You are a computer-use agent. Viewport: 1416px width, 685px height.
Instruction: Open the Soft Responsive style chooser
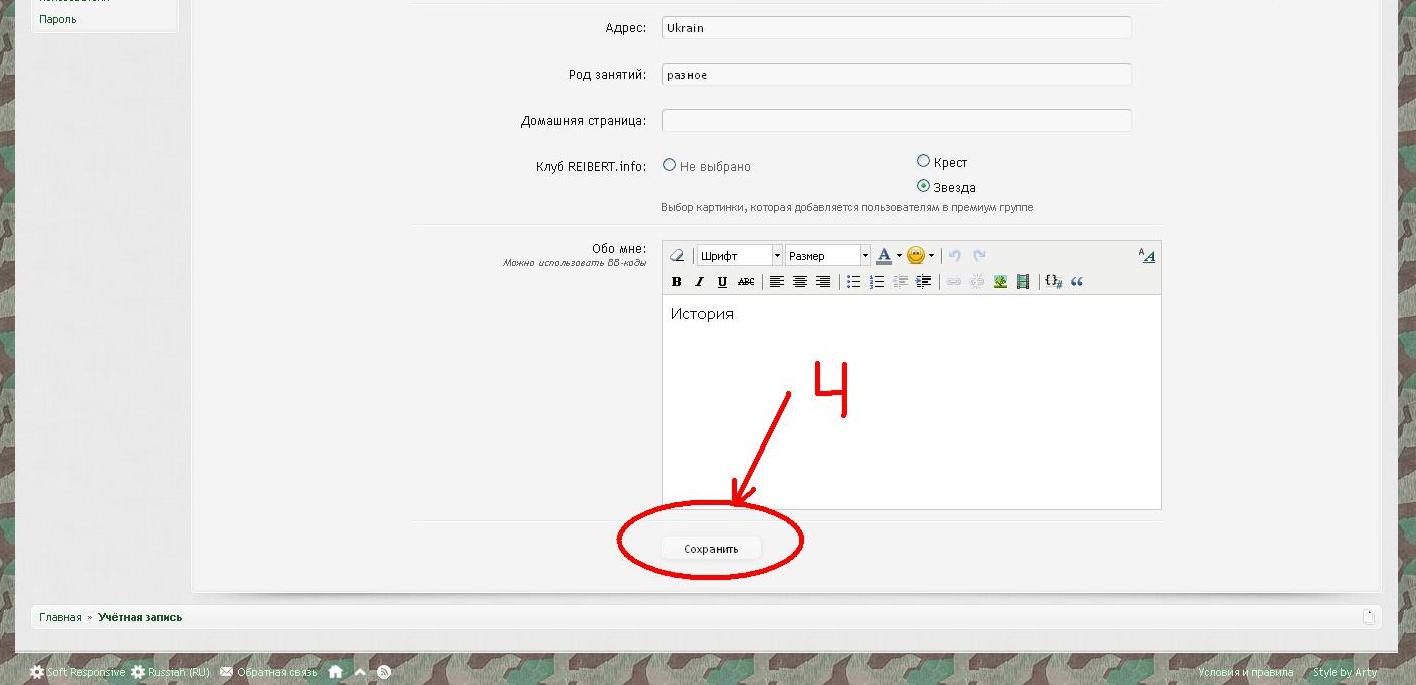(x=77, y=672)
